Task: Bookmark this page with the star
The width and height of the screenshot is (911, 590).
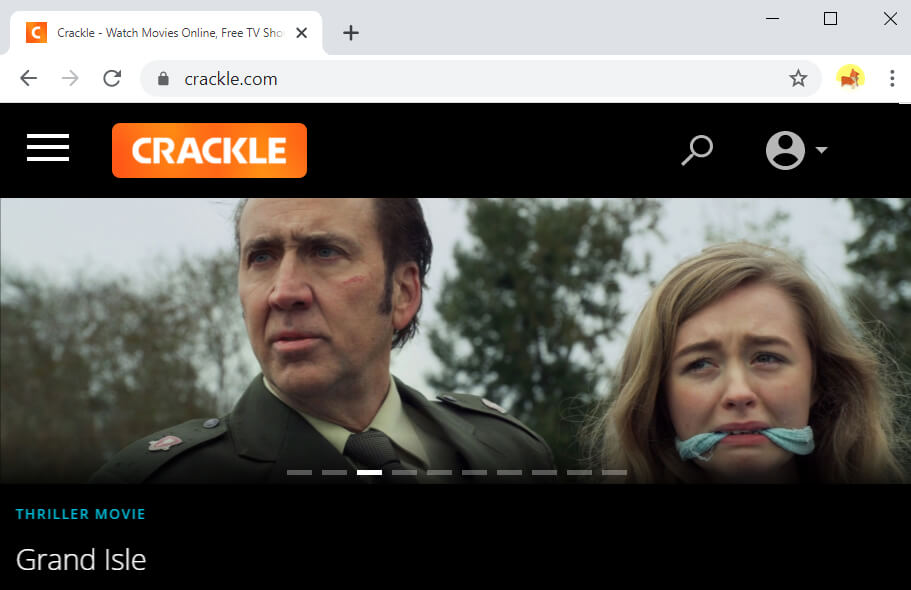Action: (798, 78)
